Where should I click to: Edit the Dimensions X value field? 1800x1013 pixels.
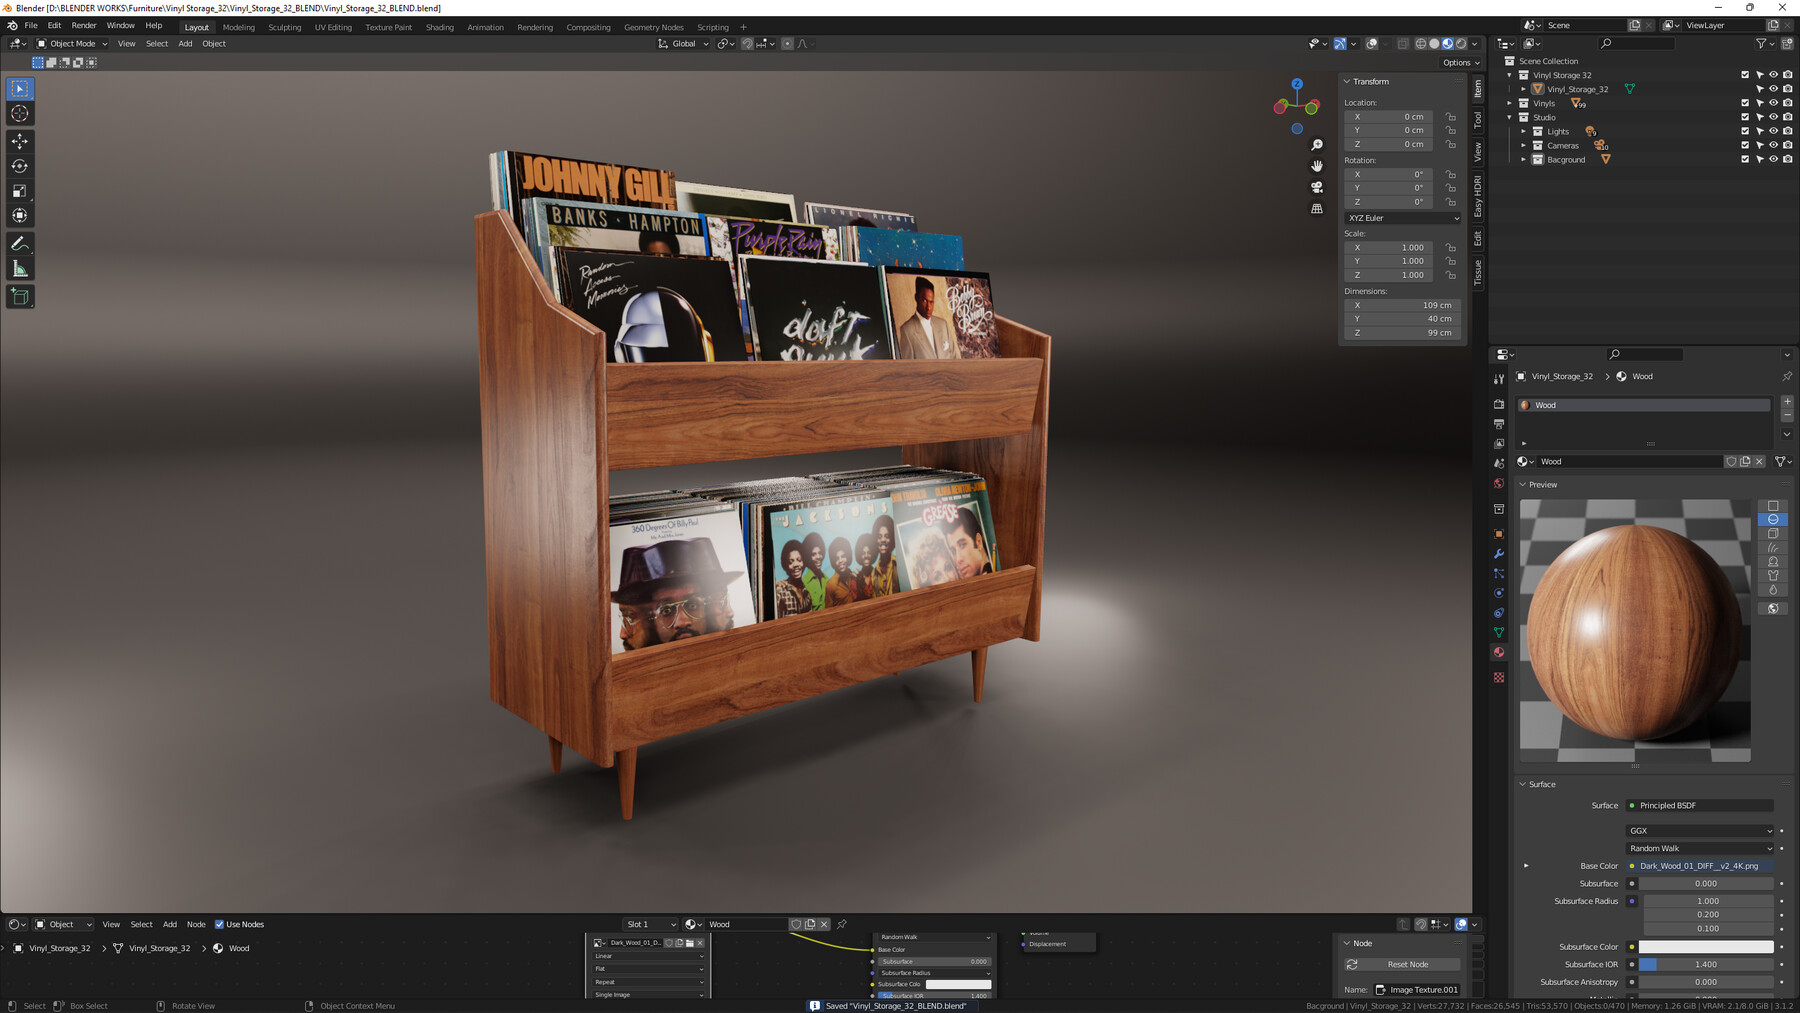click(1403, 305)
